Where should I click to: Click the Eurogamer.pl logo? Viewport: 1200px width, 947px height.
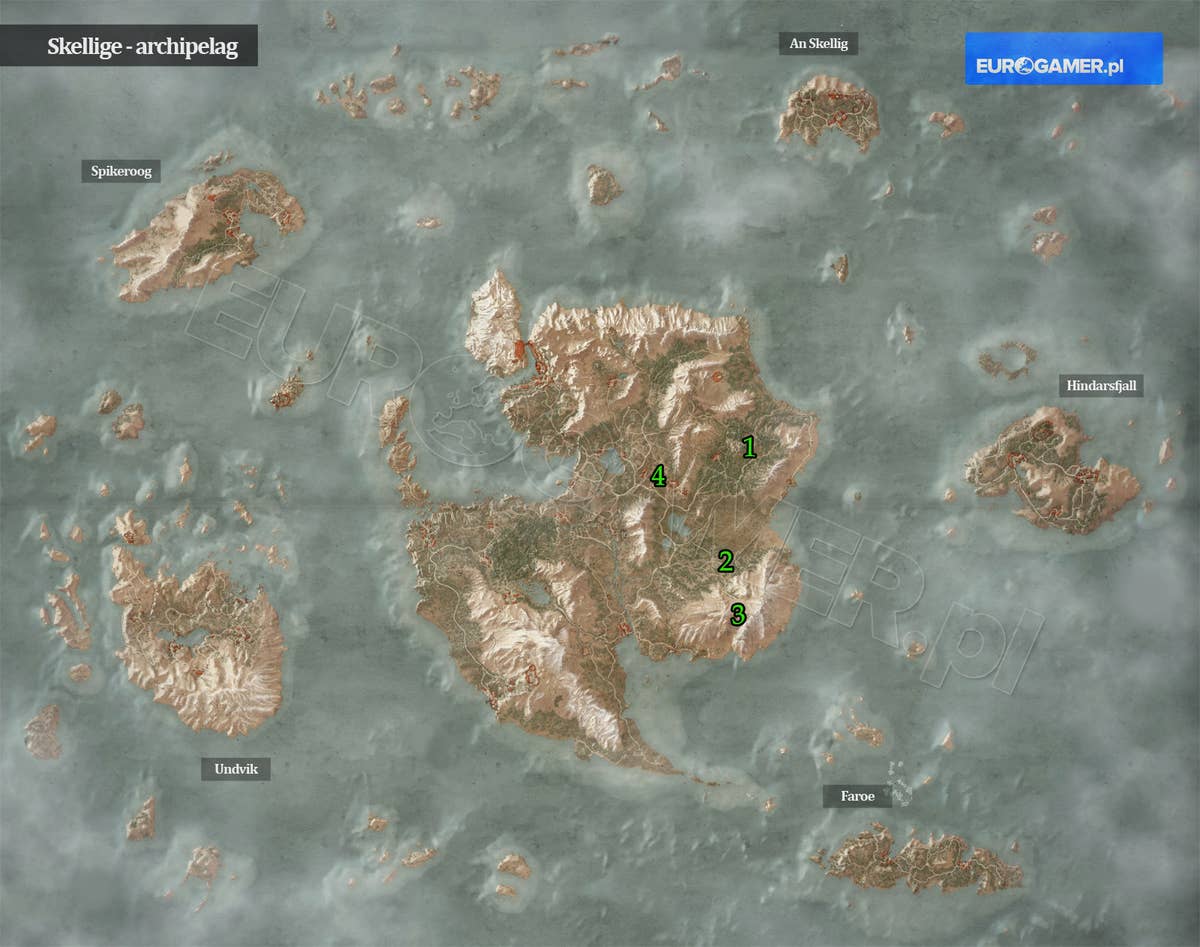click(1063, 58)
